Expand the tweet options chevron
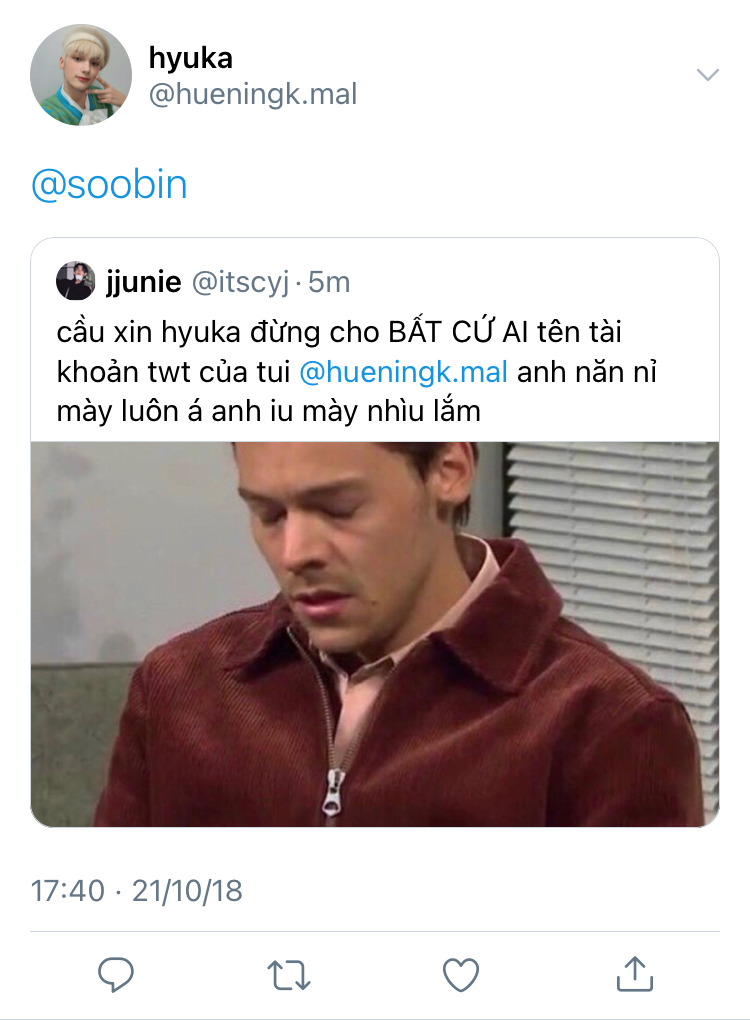 tap(708, 75)
